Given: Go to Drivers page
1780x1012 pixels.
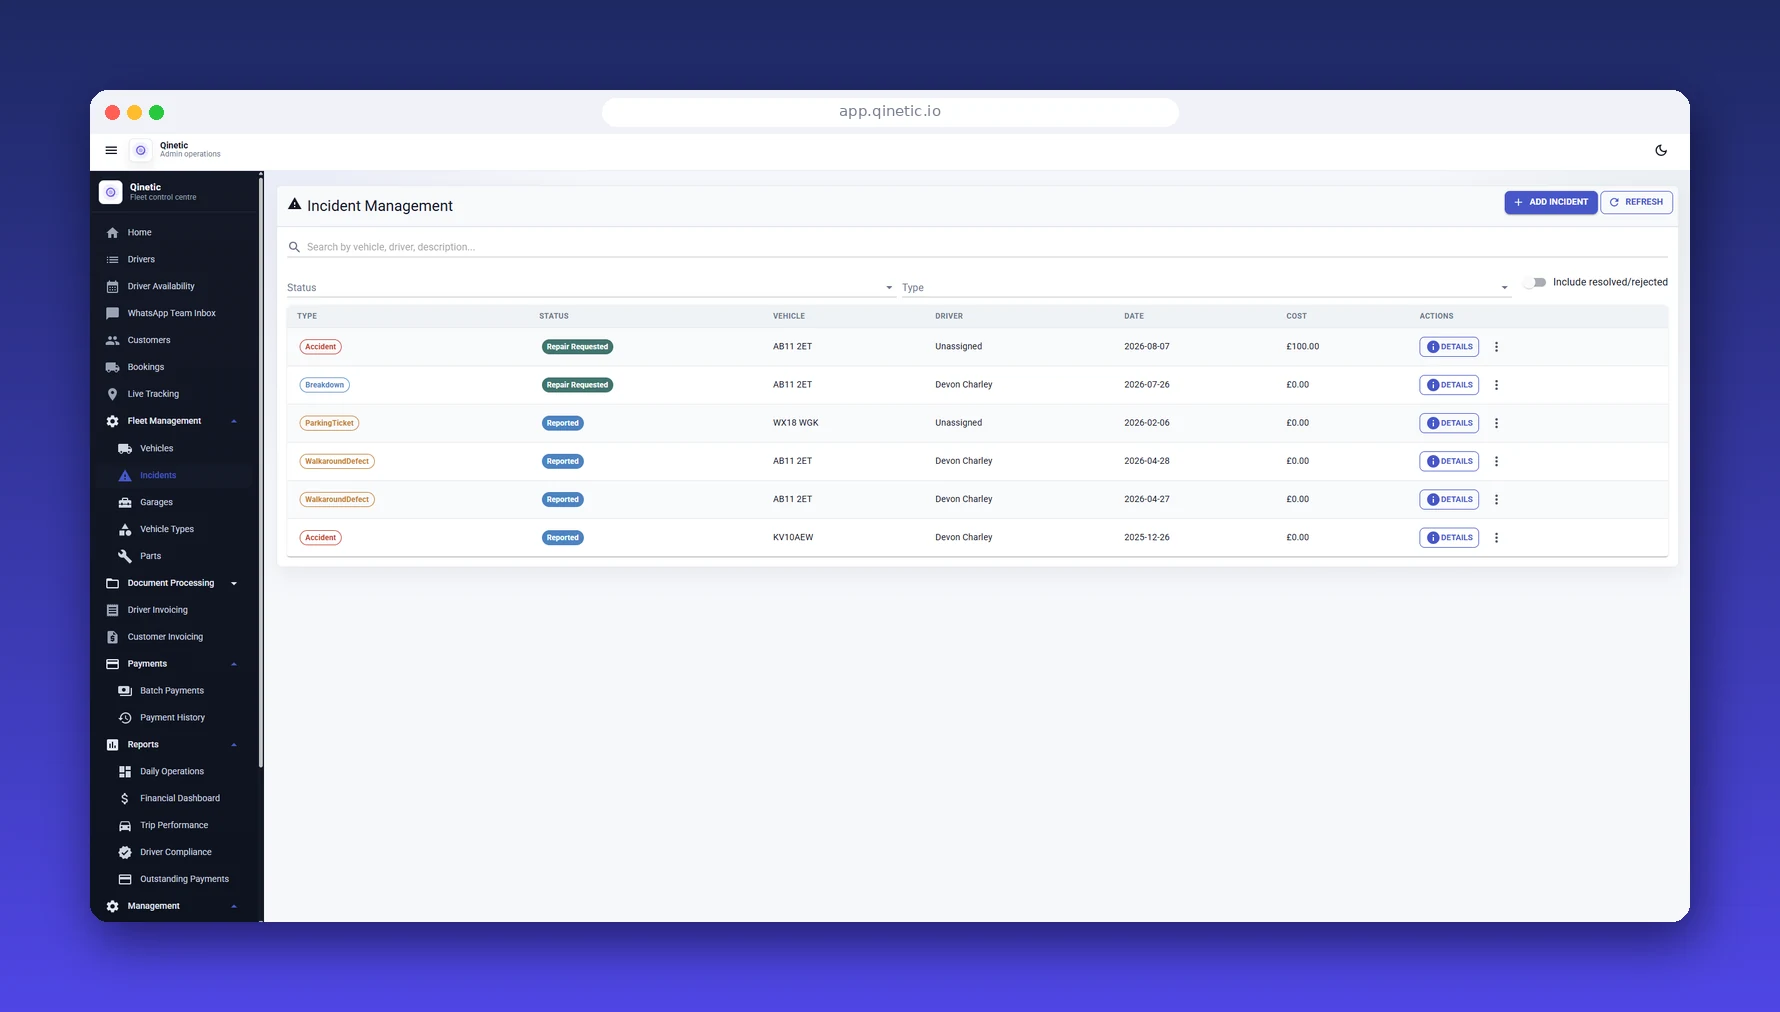Looking at the screenshot, I should click(x=174, y=259).
